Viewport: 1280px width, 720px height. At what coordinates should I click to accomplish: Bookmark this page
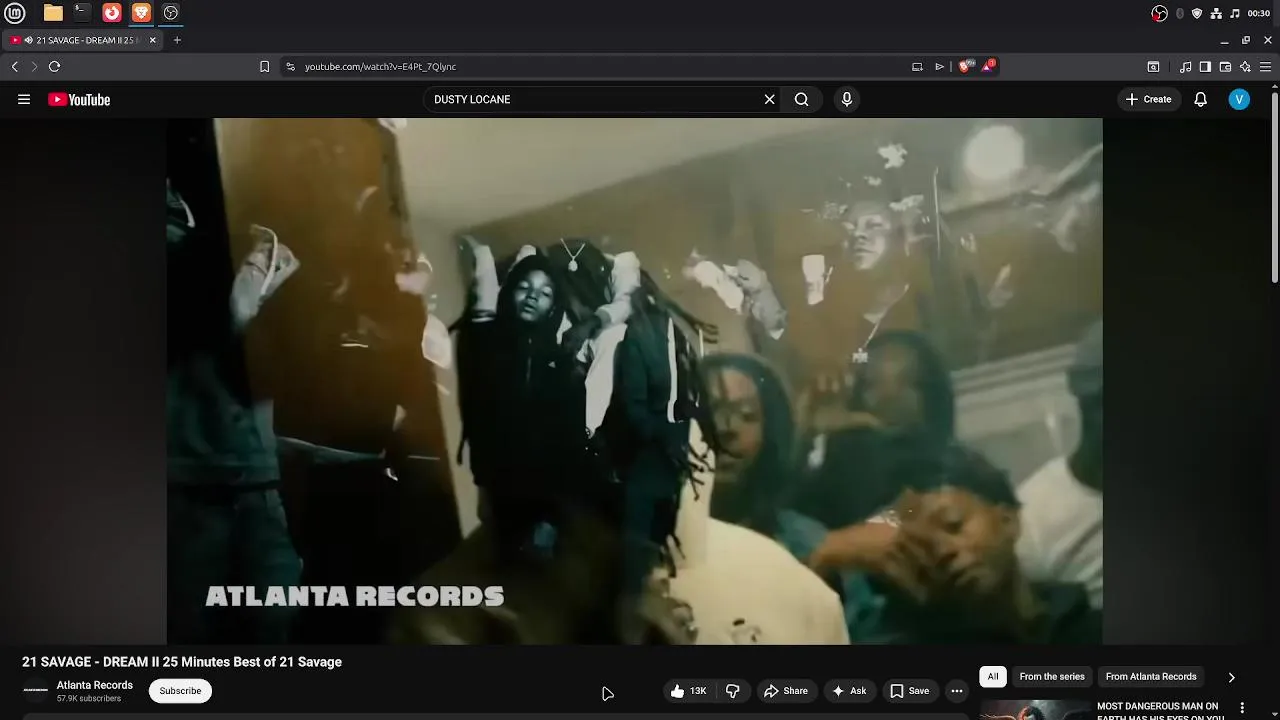[264, 66]
